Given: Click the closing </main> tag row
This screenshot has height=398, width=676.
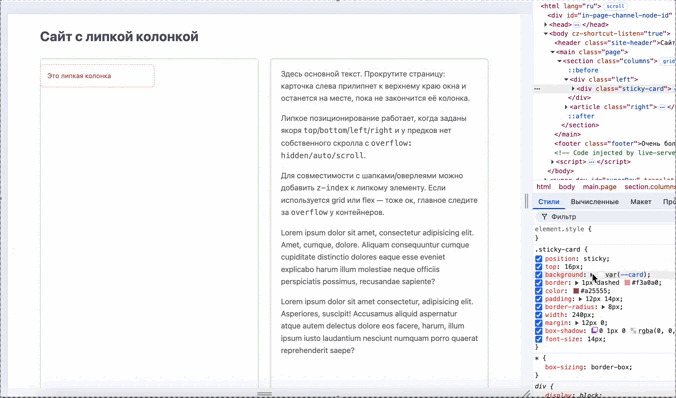Looking at the screenshot, I should (x=567, y=135).
